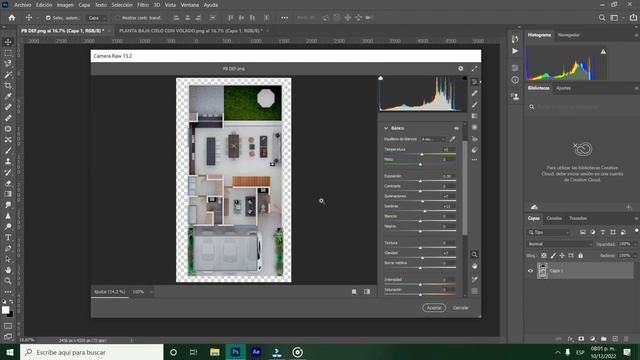
Task: Toggle Camera Raw full screen mode
Action: coord(474,69)
